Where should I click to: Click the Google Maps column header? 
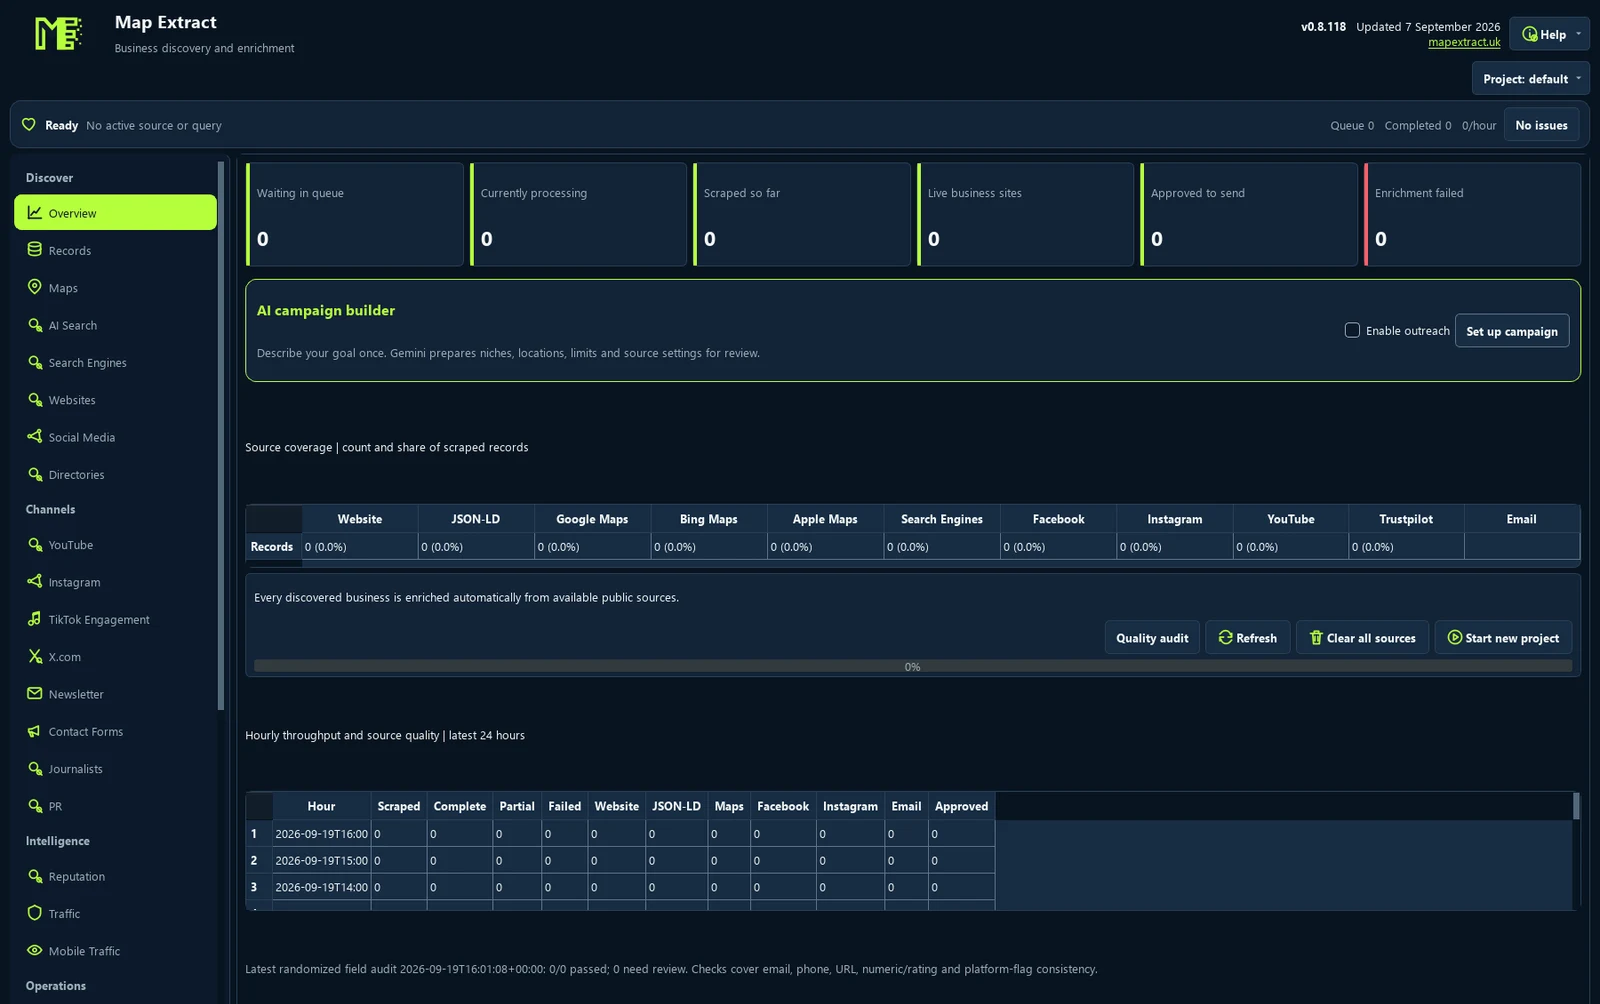[592, 519]
